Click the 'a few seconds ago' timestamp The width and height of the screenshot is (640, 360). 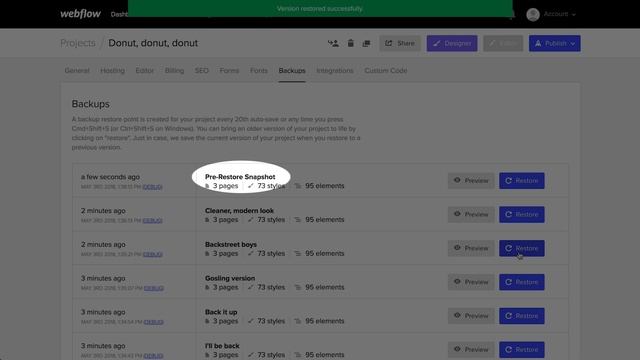coord(110,177)
